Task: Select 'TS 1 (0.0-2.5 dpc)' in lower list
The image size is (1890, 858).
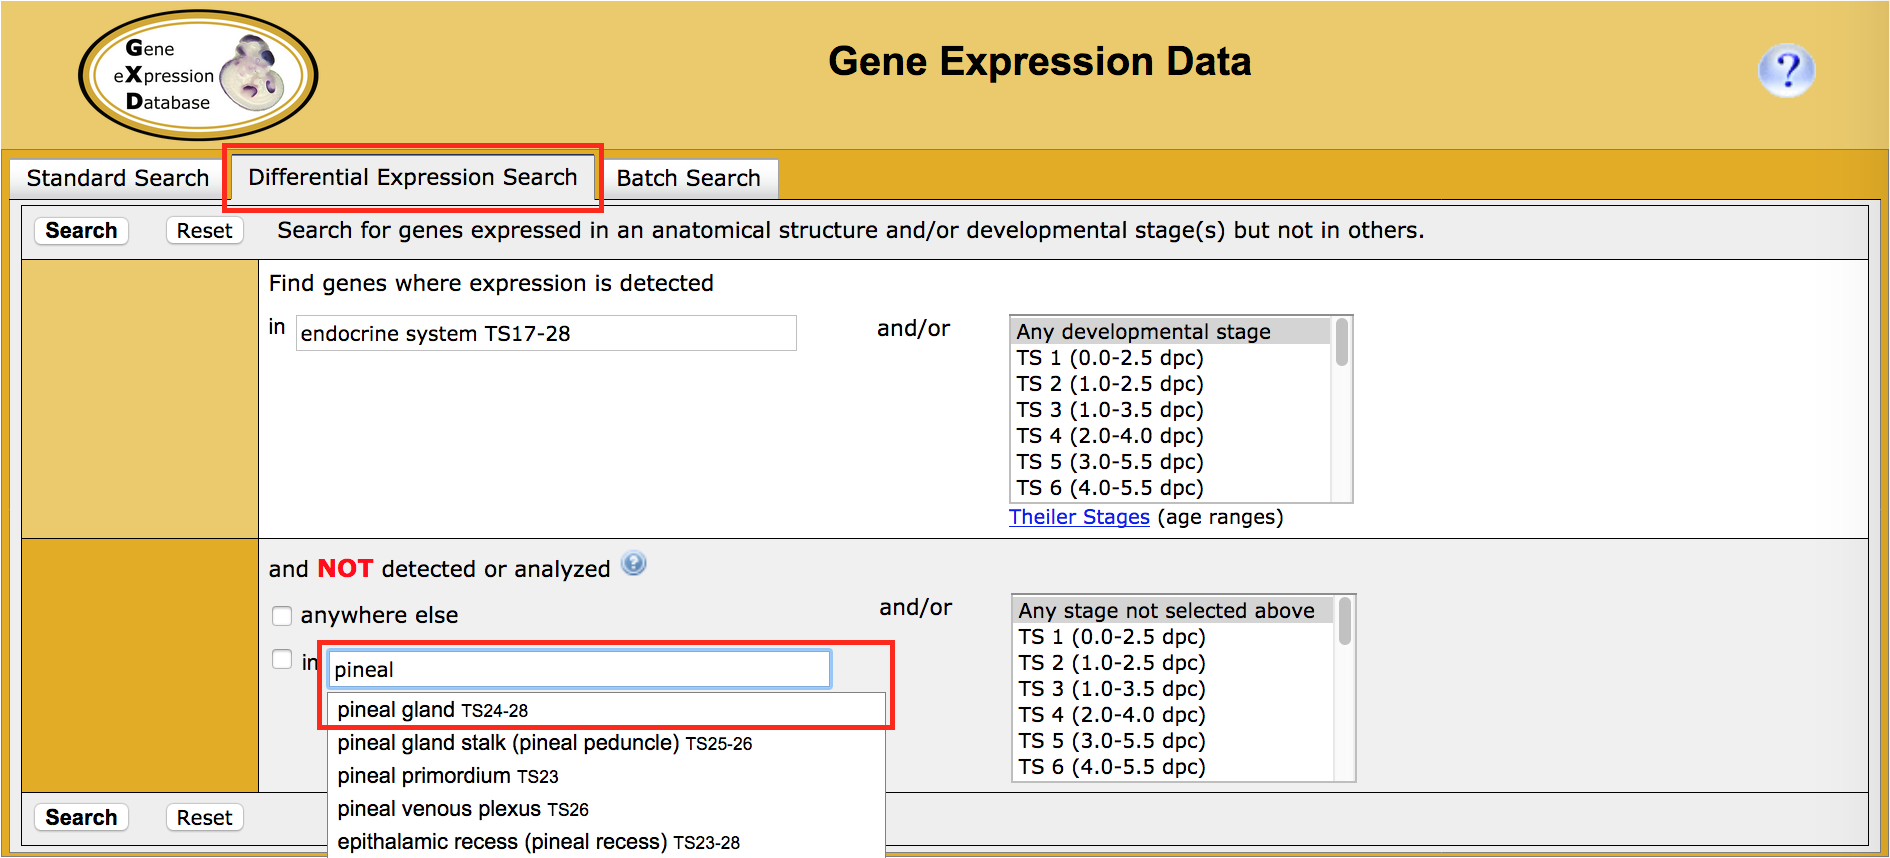Action: [1173, 636]
